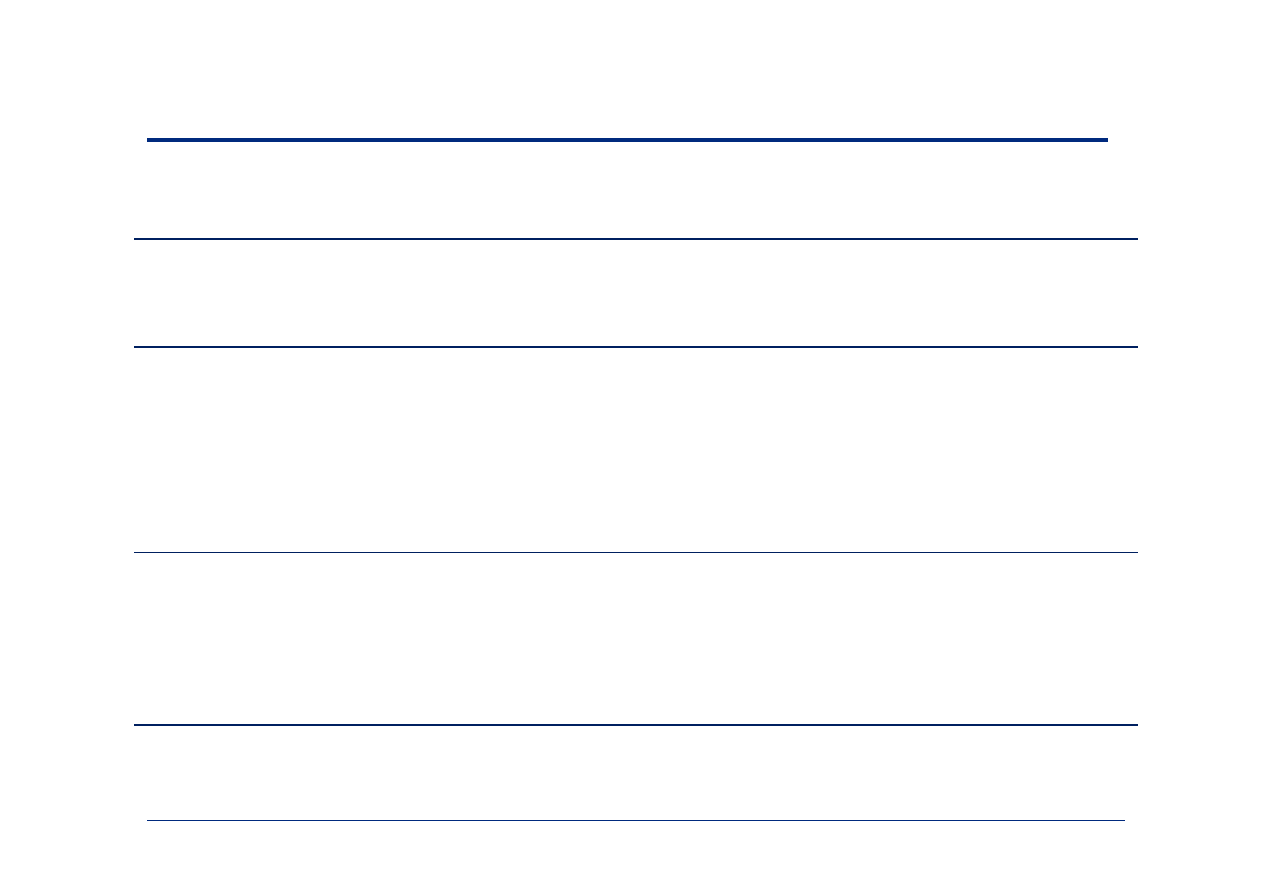Click the left end of the thick header line
The image size is (1263, 893).
[151, 140]
